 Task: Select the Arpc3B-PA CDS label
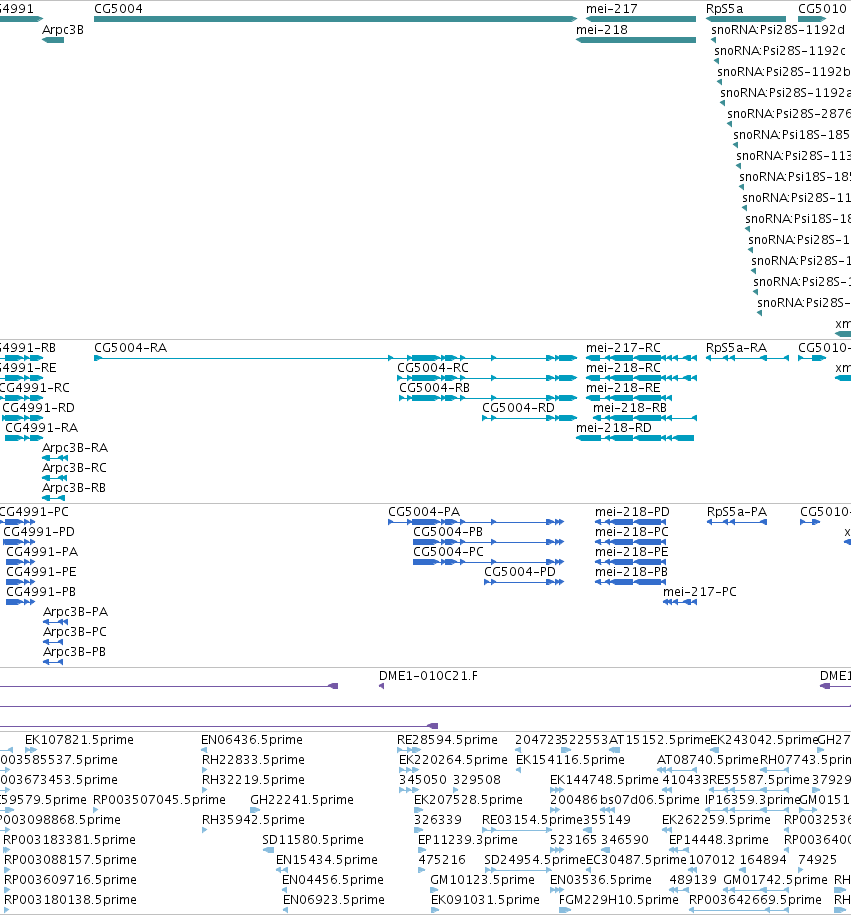click(x=75, y=612)
